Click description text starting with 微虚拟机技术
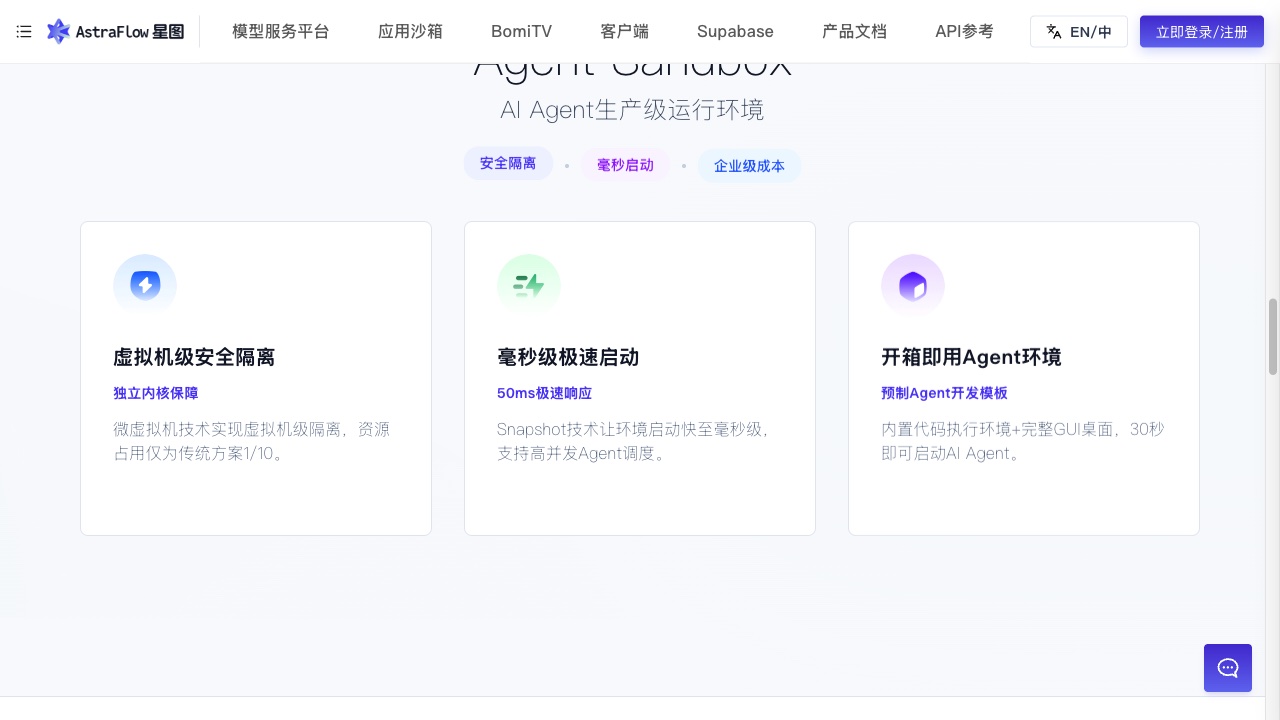The width and height of the screenshot is (1280, 720). pyautogui.click(x=251, y=441)
